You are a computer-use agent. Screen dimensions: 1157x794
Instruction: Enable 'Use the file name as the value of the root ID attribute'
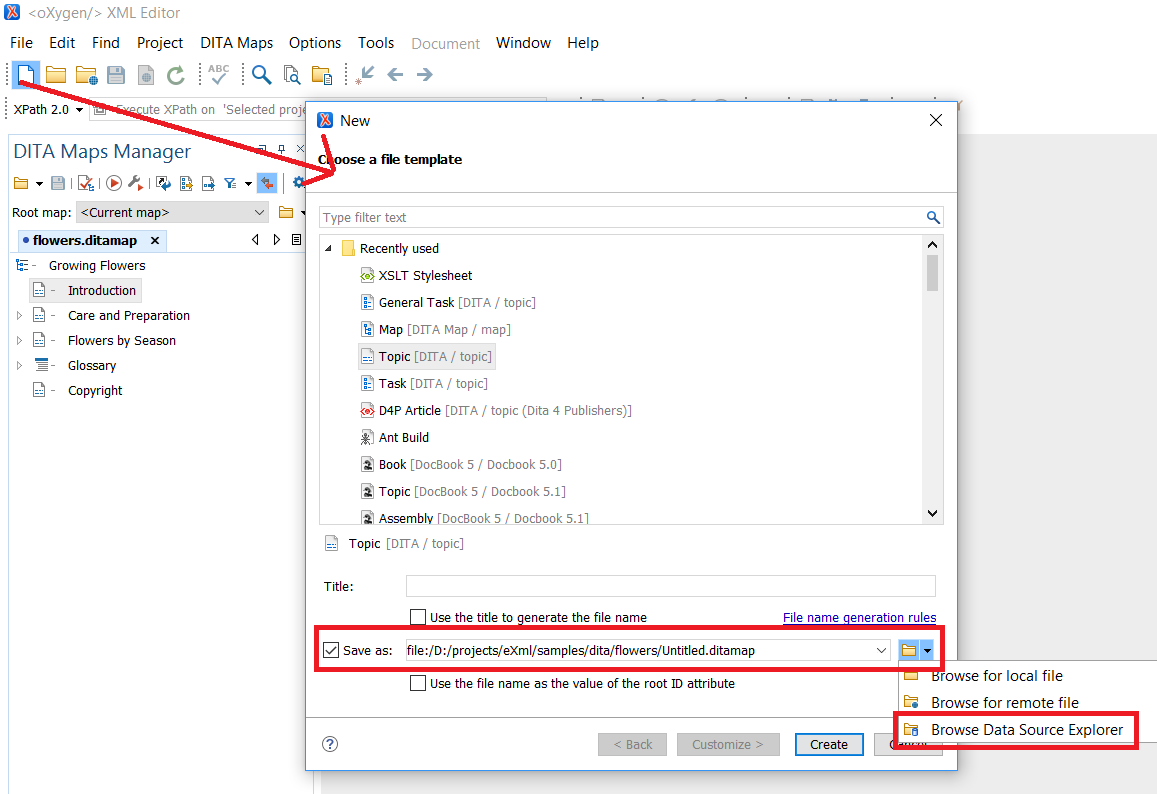coord(418,683)
